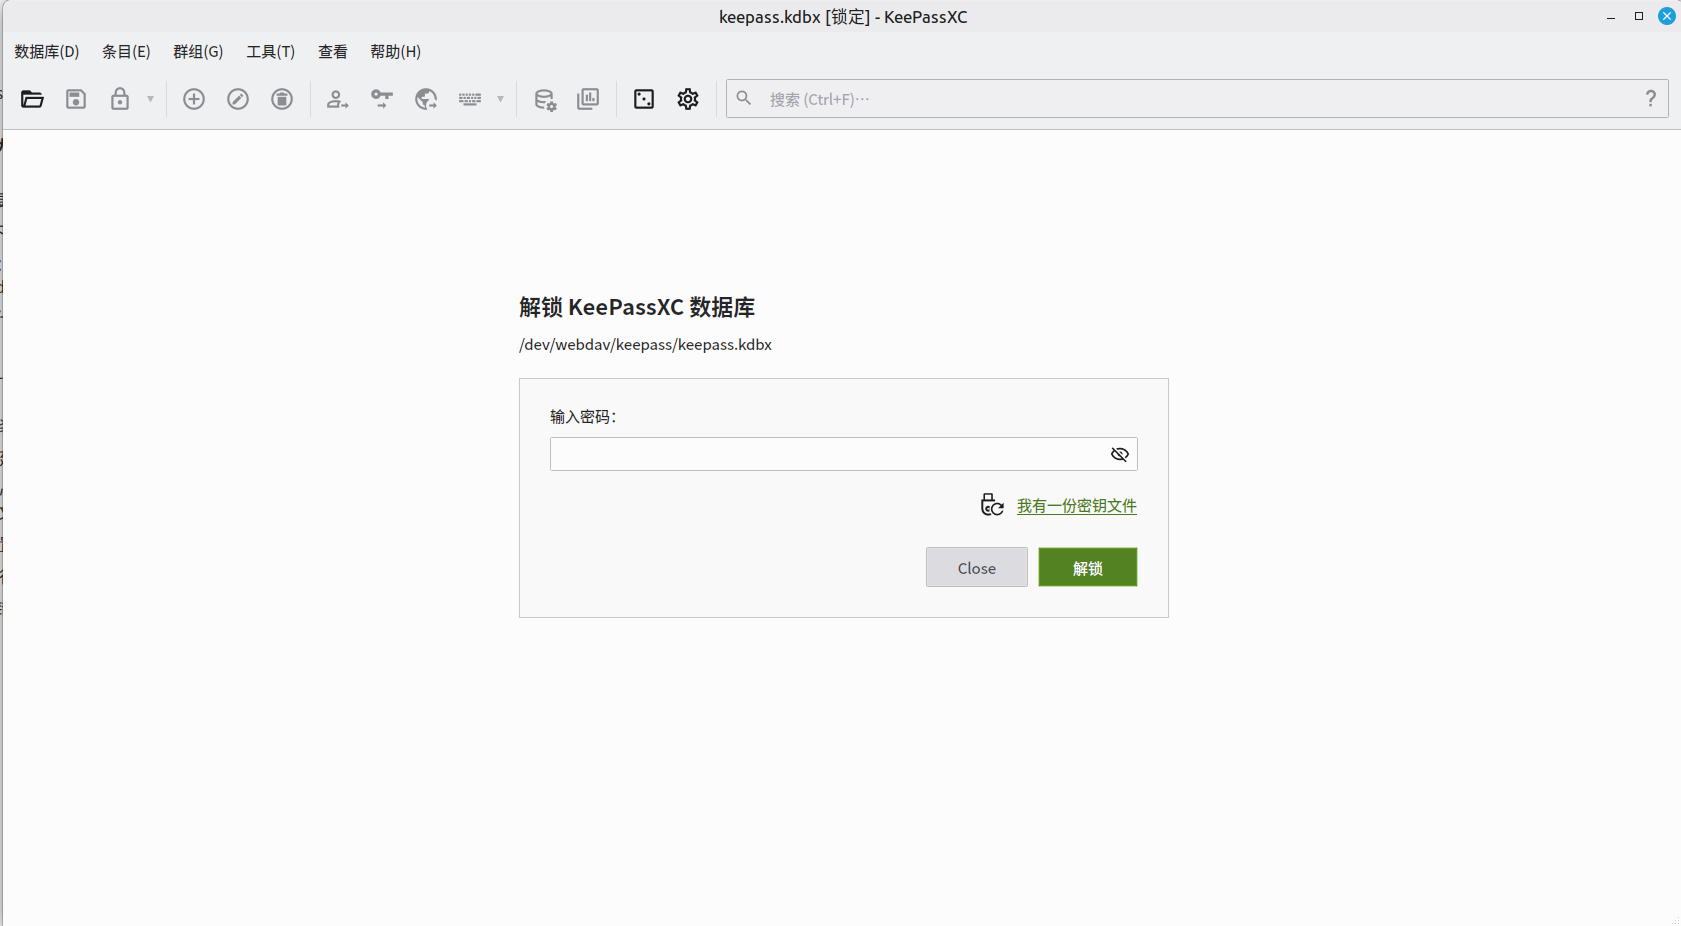Open the password generator dice icon
The image size is (1681, 926).
tap(644, 99)
